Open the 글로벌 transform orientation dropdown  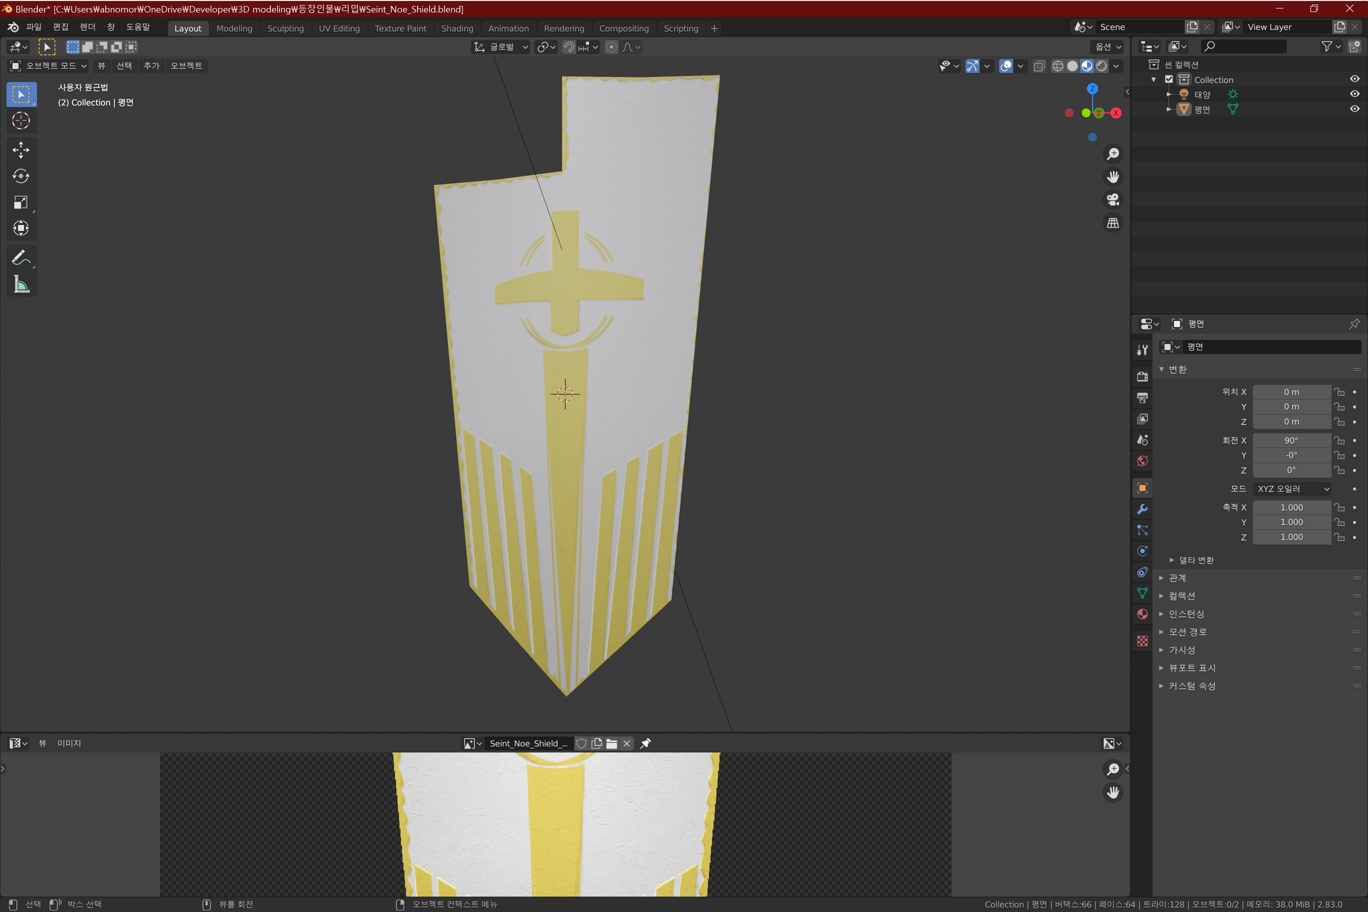(501, 47)
